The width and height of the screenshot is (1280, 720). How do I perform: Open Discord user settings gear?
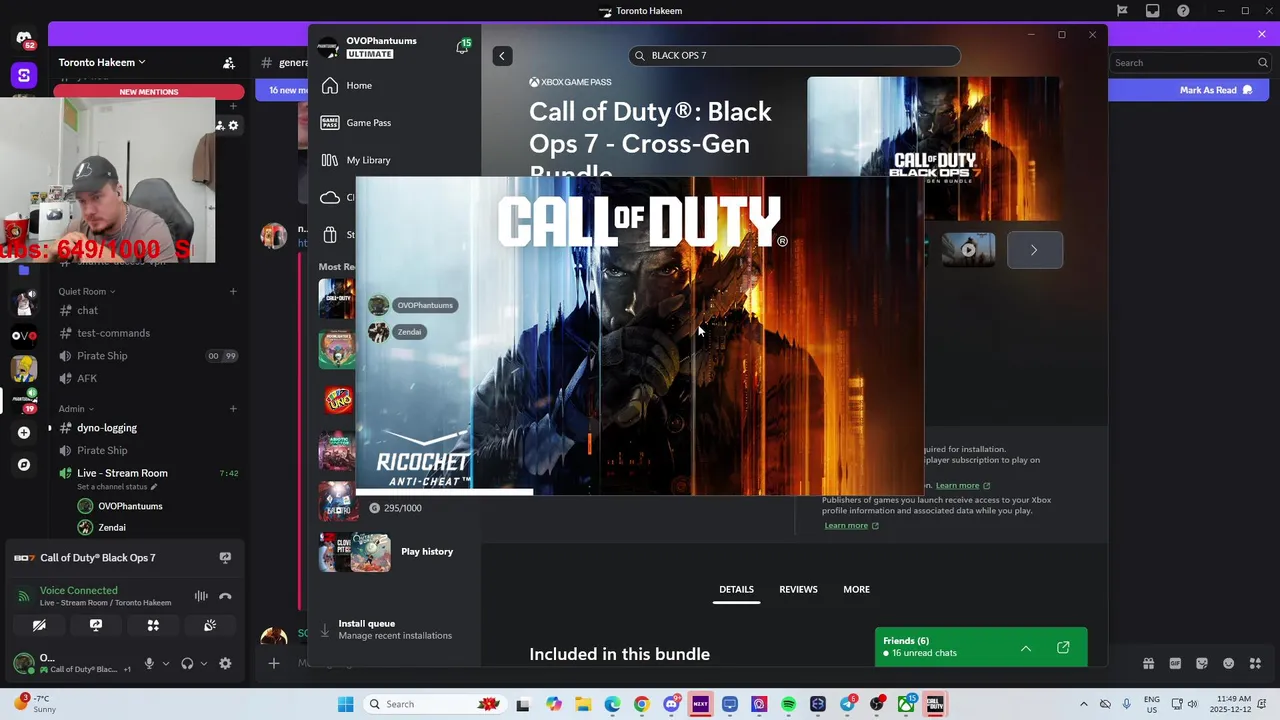pos(225,663)
